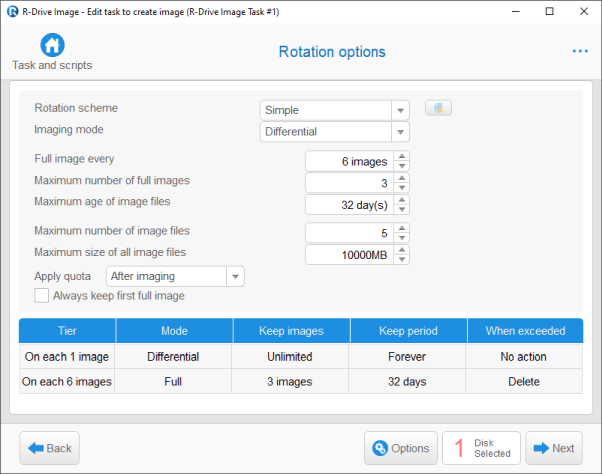Minimize the R-Drive Image window
Screen dimensions: 602x474
516,12
